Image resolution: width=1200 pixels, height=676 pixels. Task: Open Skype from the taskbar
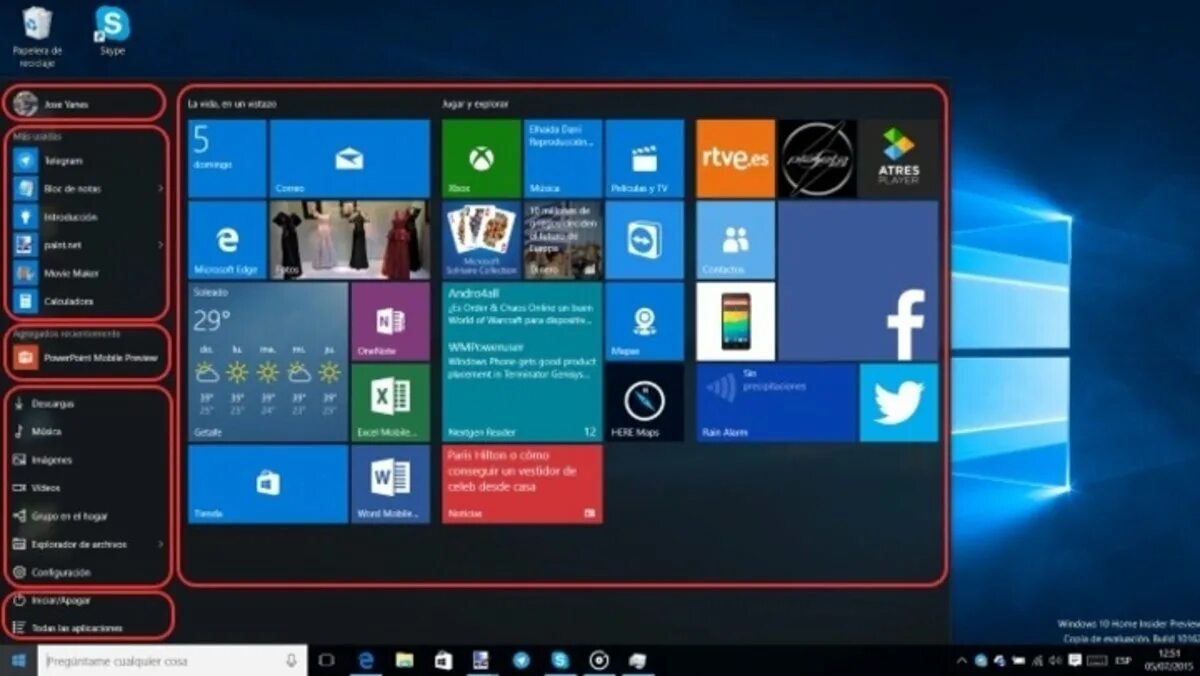560,660
